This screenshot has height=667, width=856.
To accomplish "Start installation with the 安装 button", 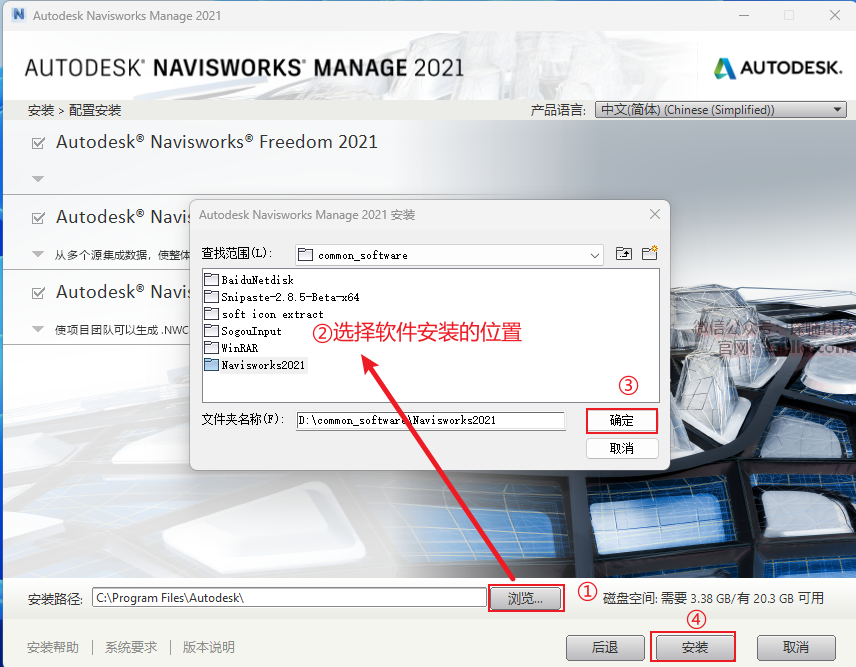I will pos(694,648).
